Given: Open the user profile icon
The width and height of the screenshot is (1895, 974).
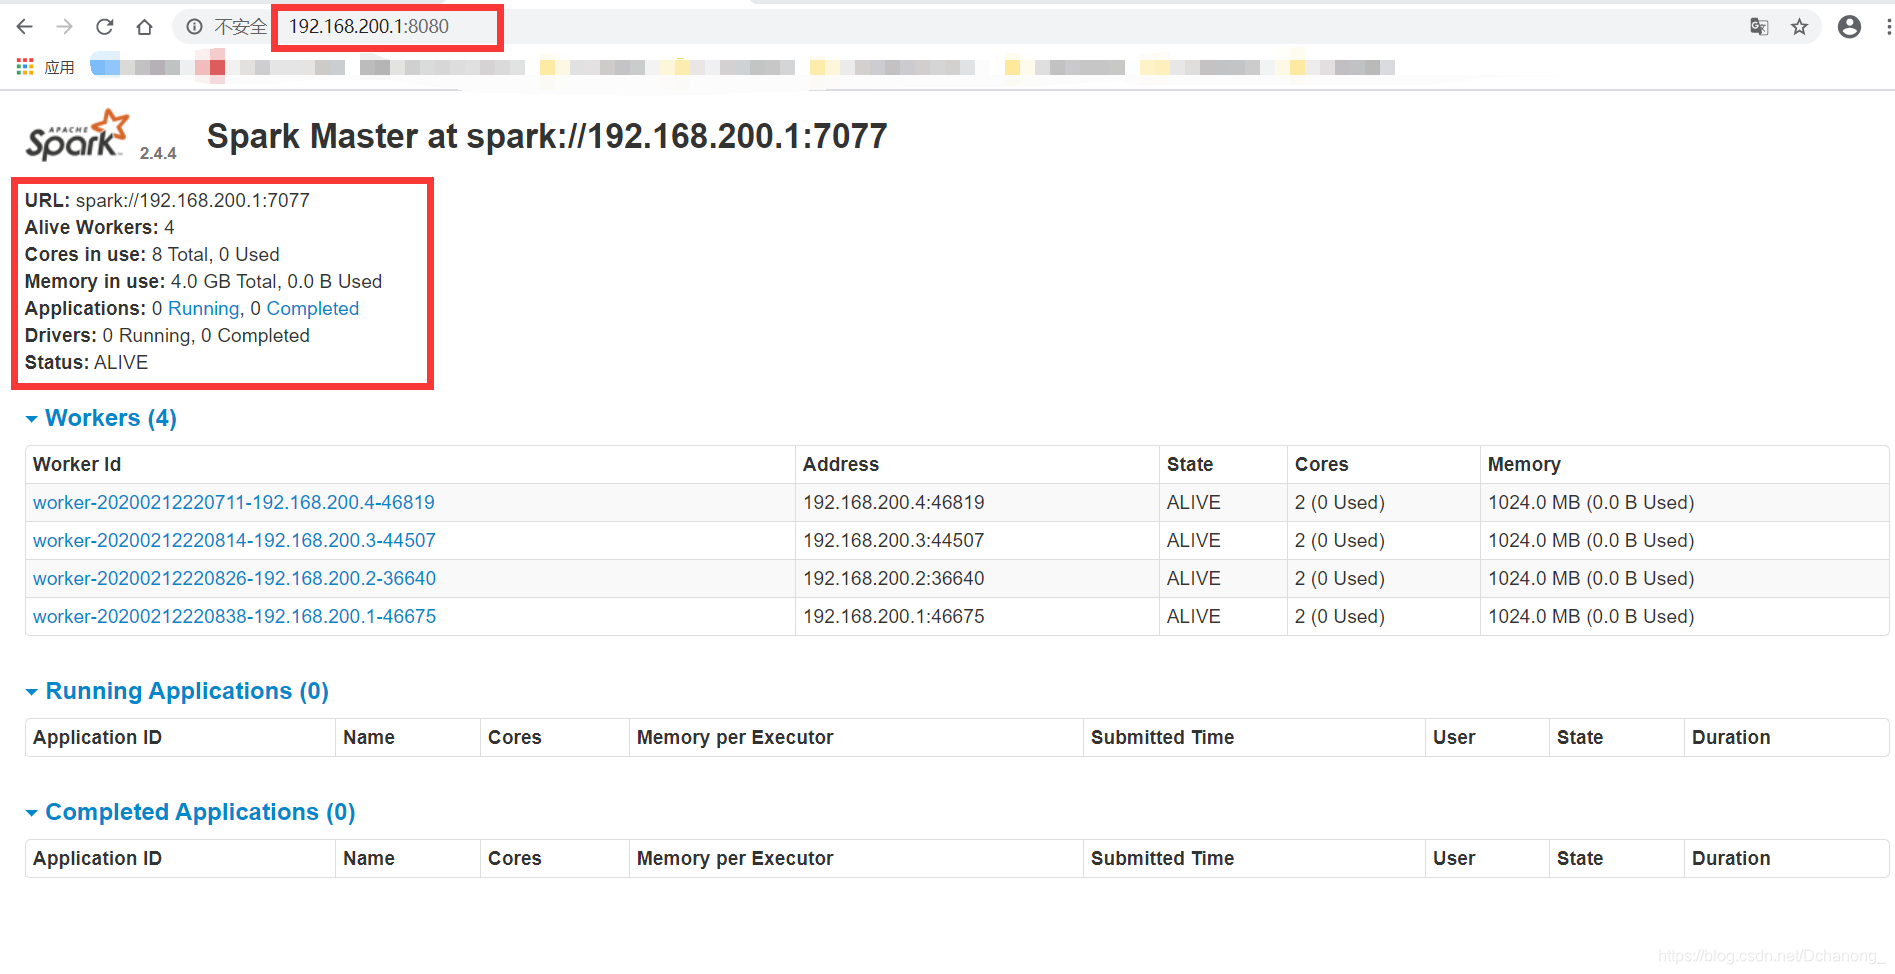Looking at the screenshot, I should 1849,27.
